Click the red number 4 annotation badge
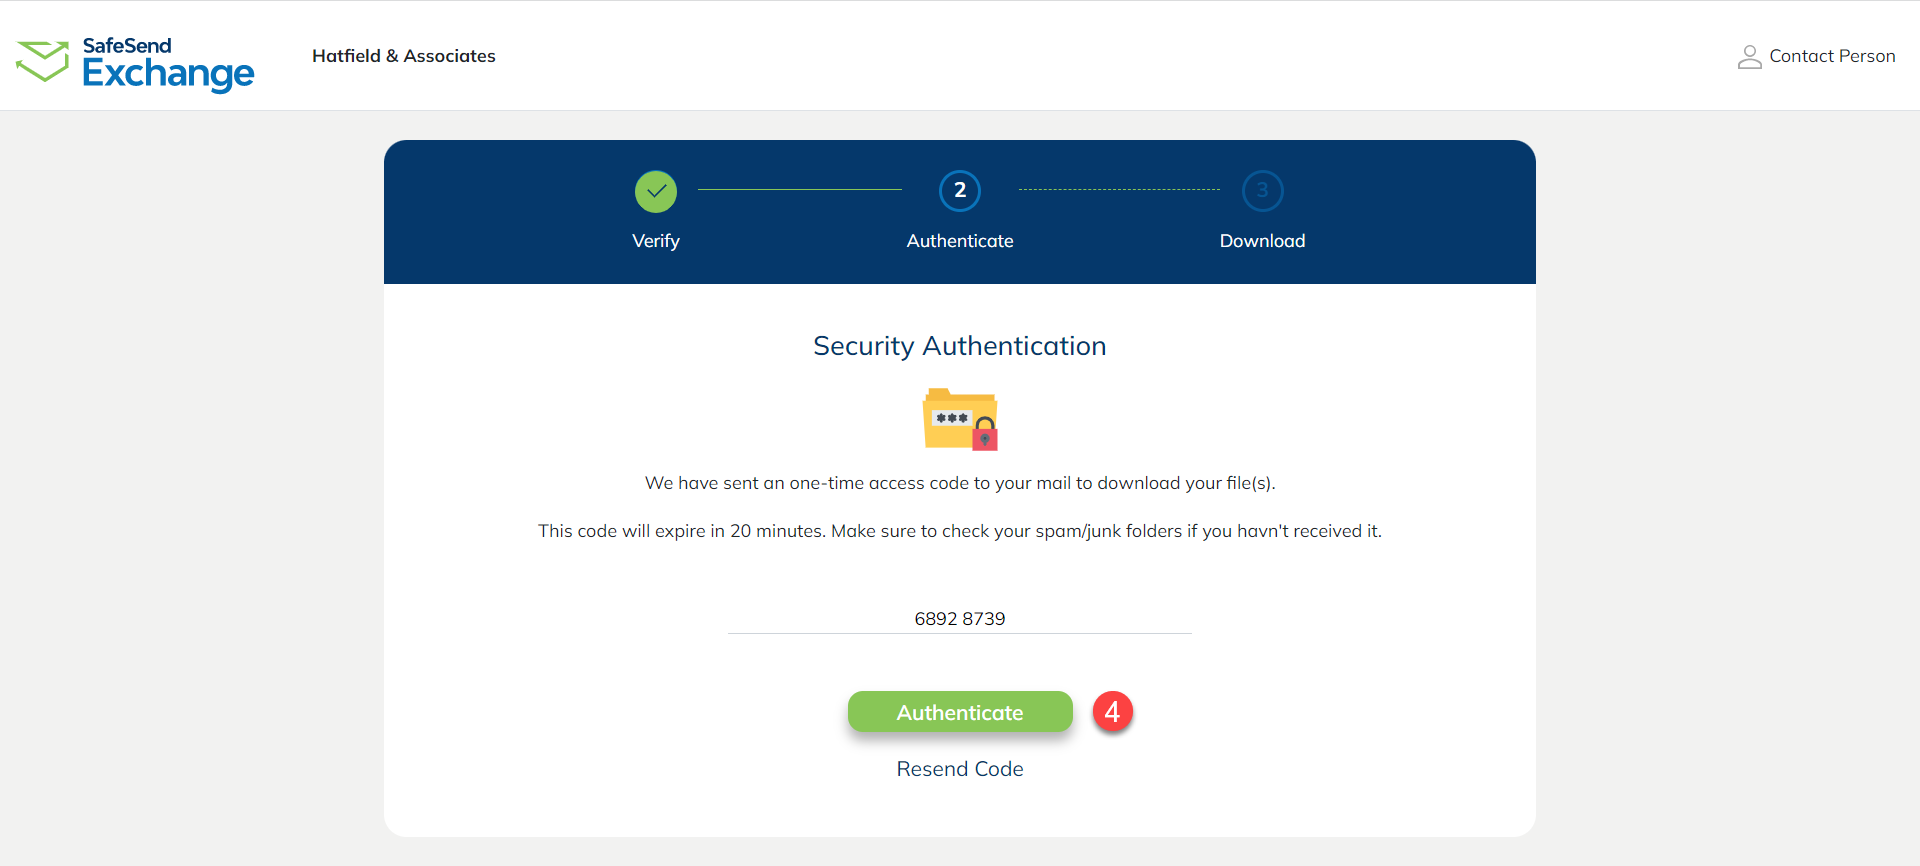 tap(1113, 711)
